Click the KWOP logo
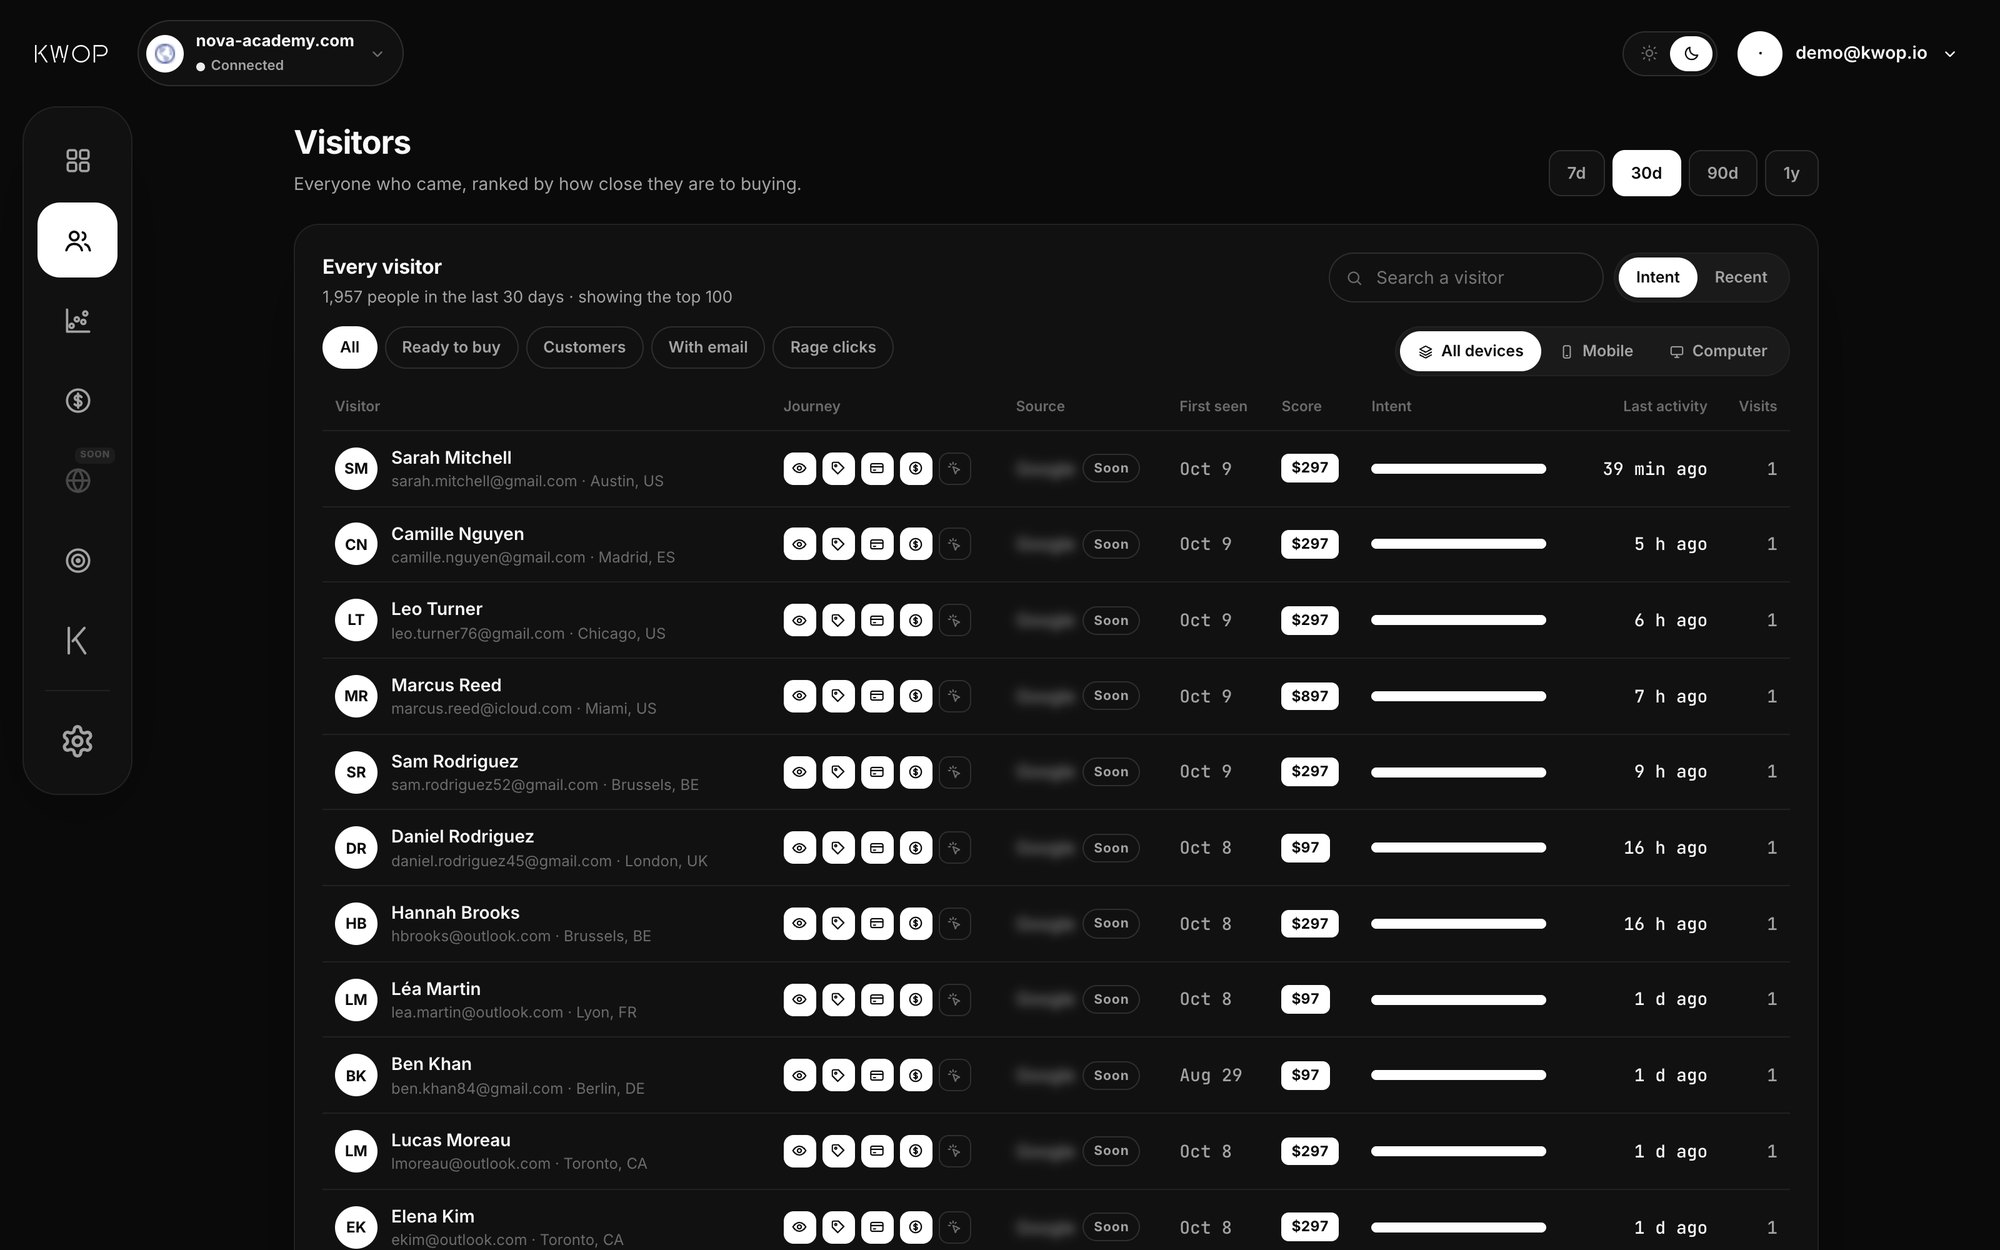The image size is (2000, 1250). click(71, 53)
